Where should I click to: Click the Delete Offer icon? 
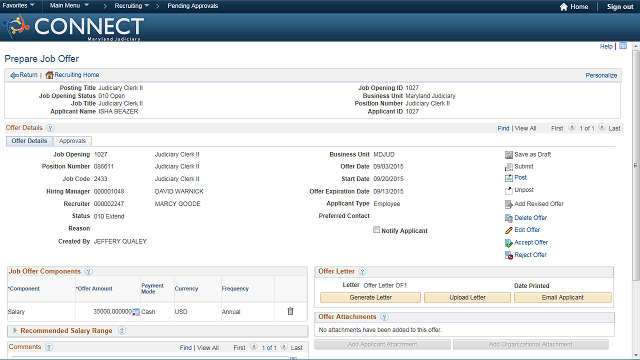tap(509, 218)
